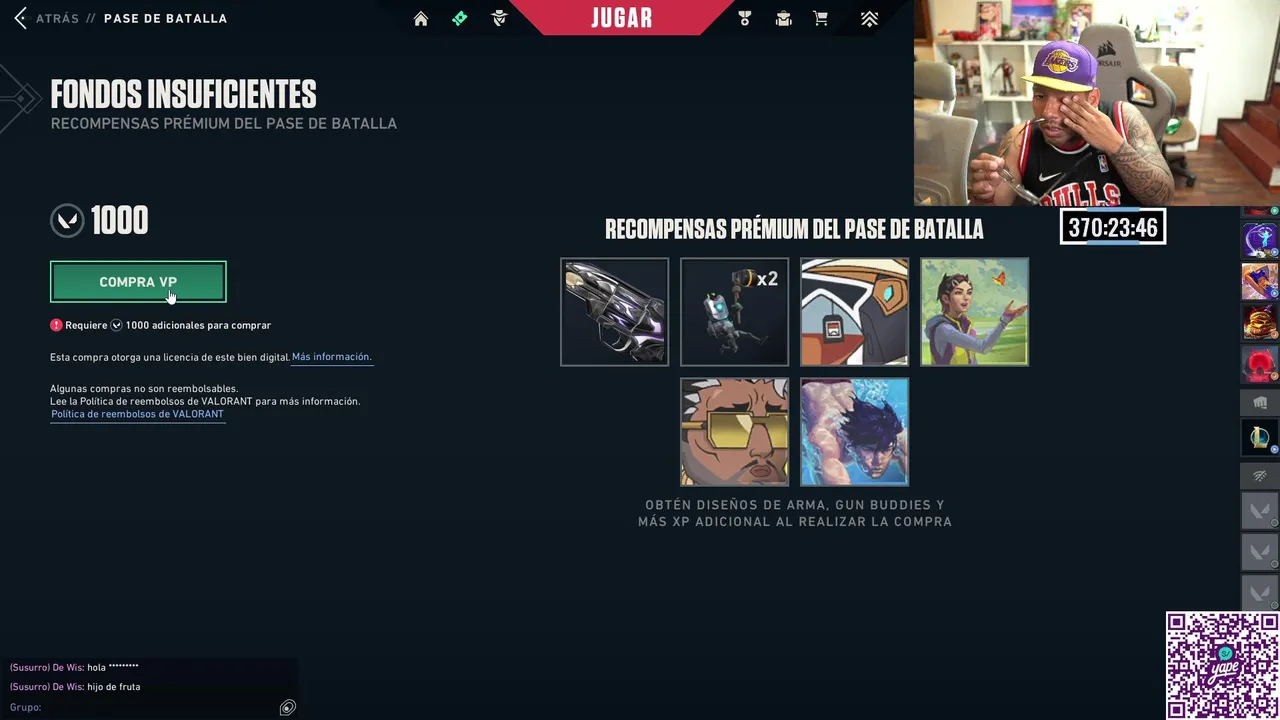
Task: Click the red error icon beside Requiere
Action: (x=56, y=325)
